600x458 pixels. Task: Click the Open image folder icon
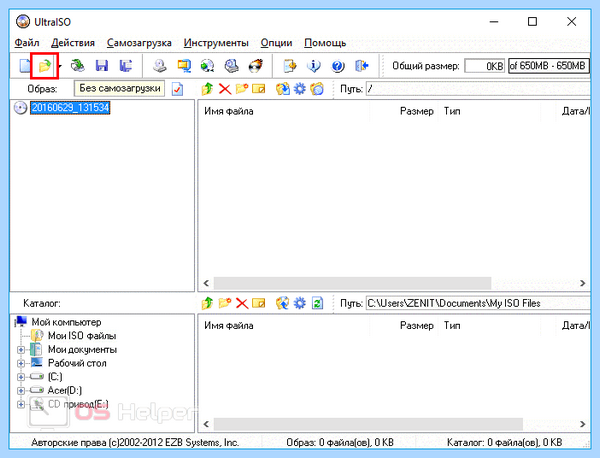(44, 66)
